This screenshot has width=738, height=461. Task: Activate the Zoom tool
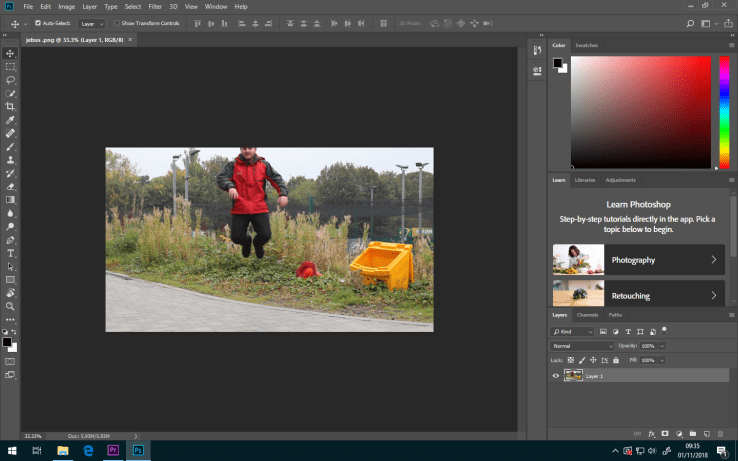click(x=11, y=306)
